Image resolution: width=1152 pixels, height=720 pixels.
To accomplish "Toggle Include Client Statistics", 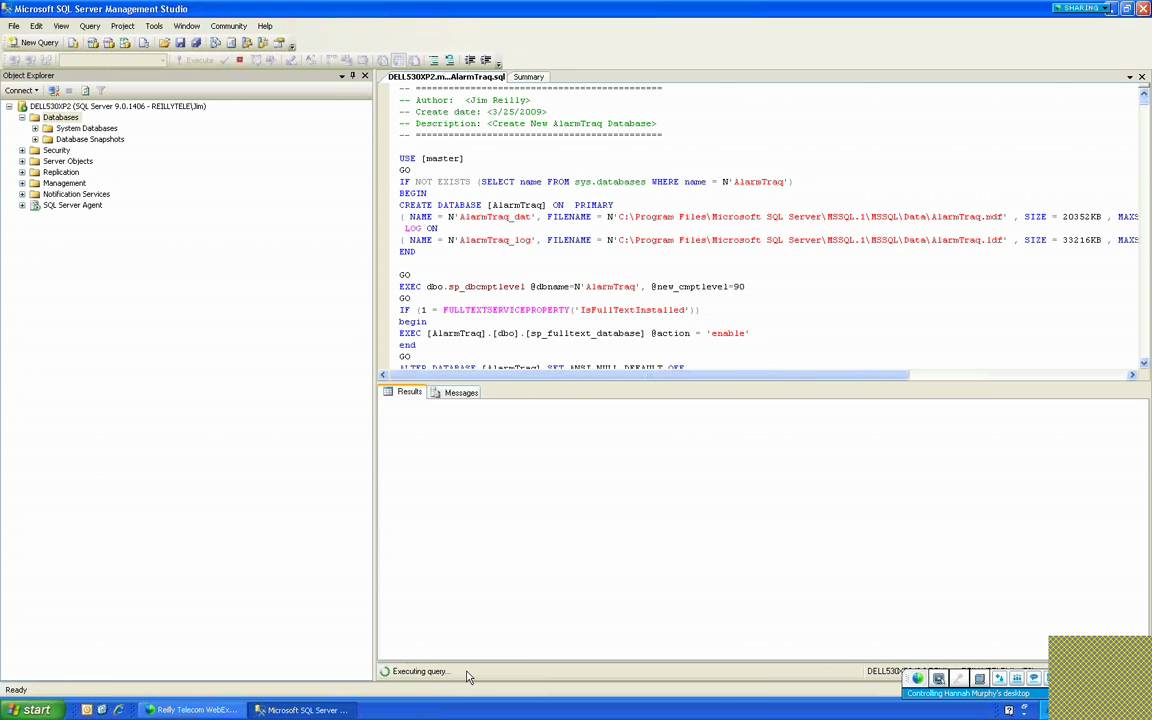I will pyautogui.click(x=347, y=60).
